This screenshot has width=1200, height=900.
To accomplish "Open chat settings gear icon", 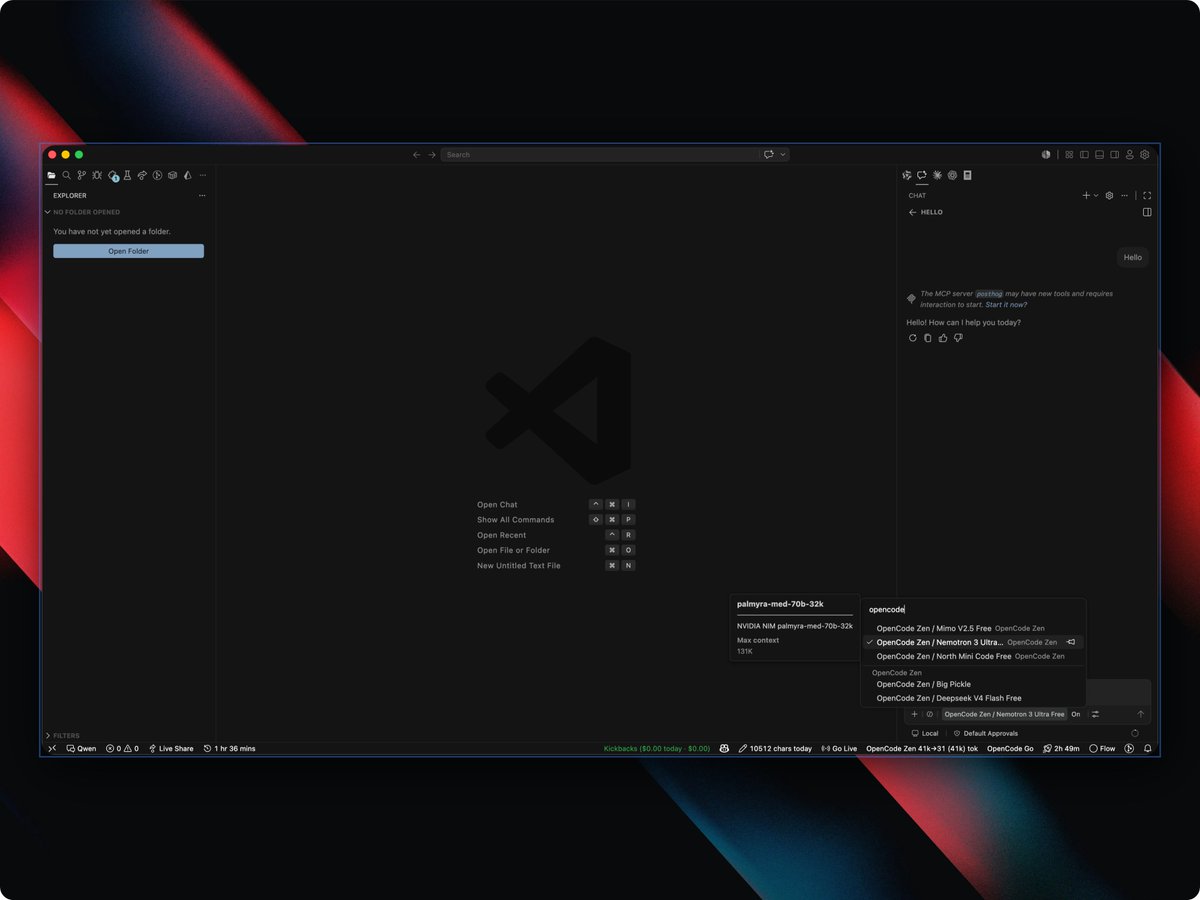I will 1109,196.
